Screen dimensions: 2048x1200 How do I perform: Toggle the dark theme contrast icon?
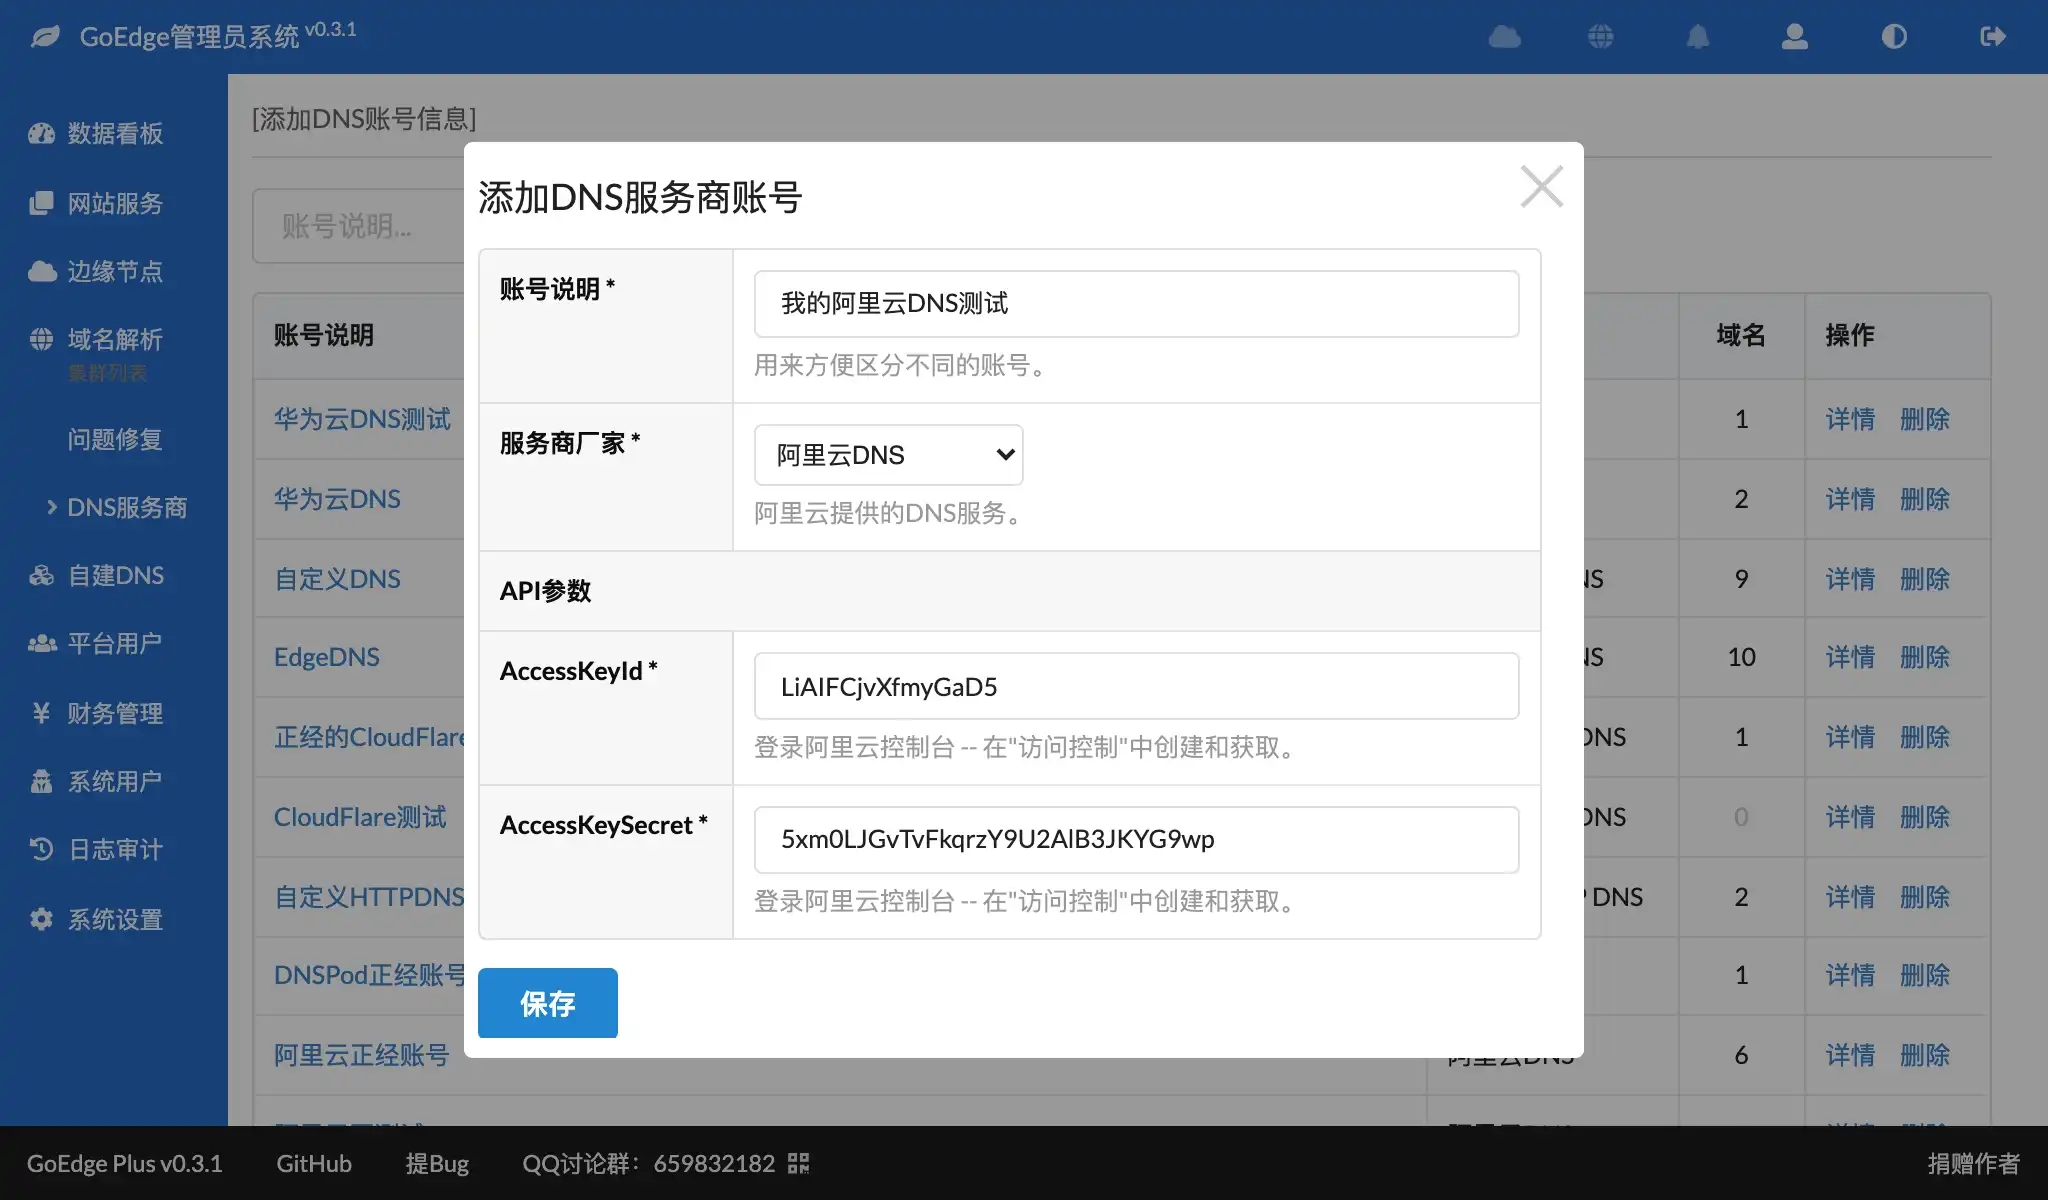1893,37
